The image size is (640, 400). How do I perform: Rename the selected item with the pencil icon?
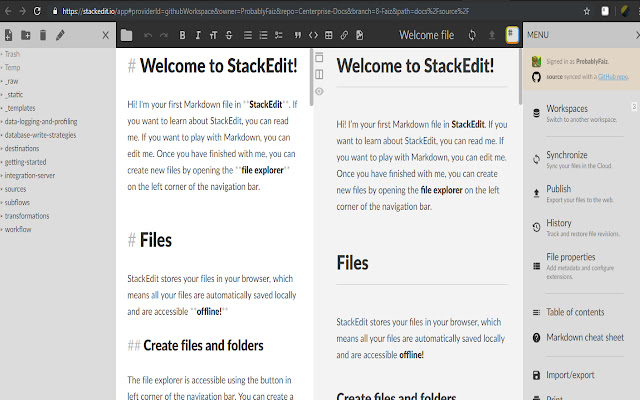60,35
